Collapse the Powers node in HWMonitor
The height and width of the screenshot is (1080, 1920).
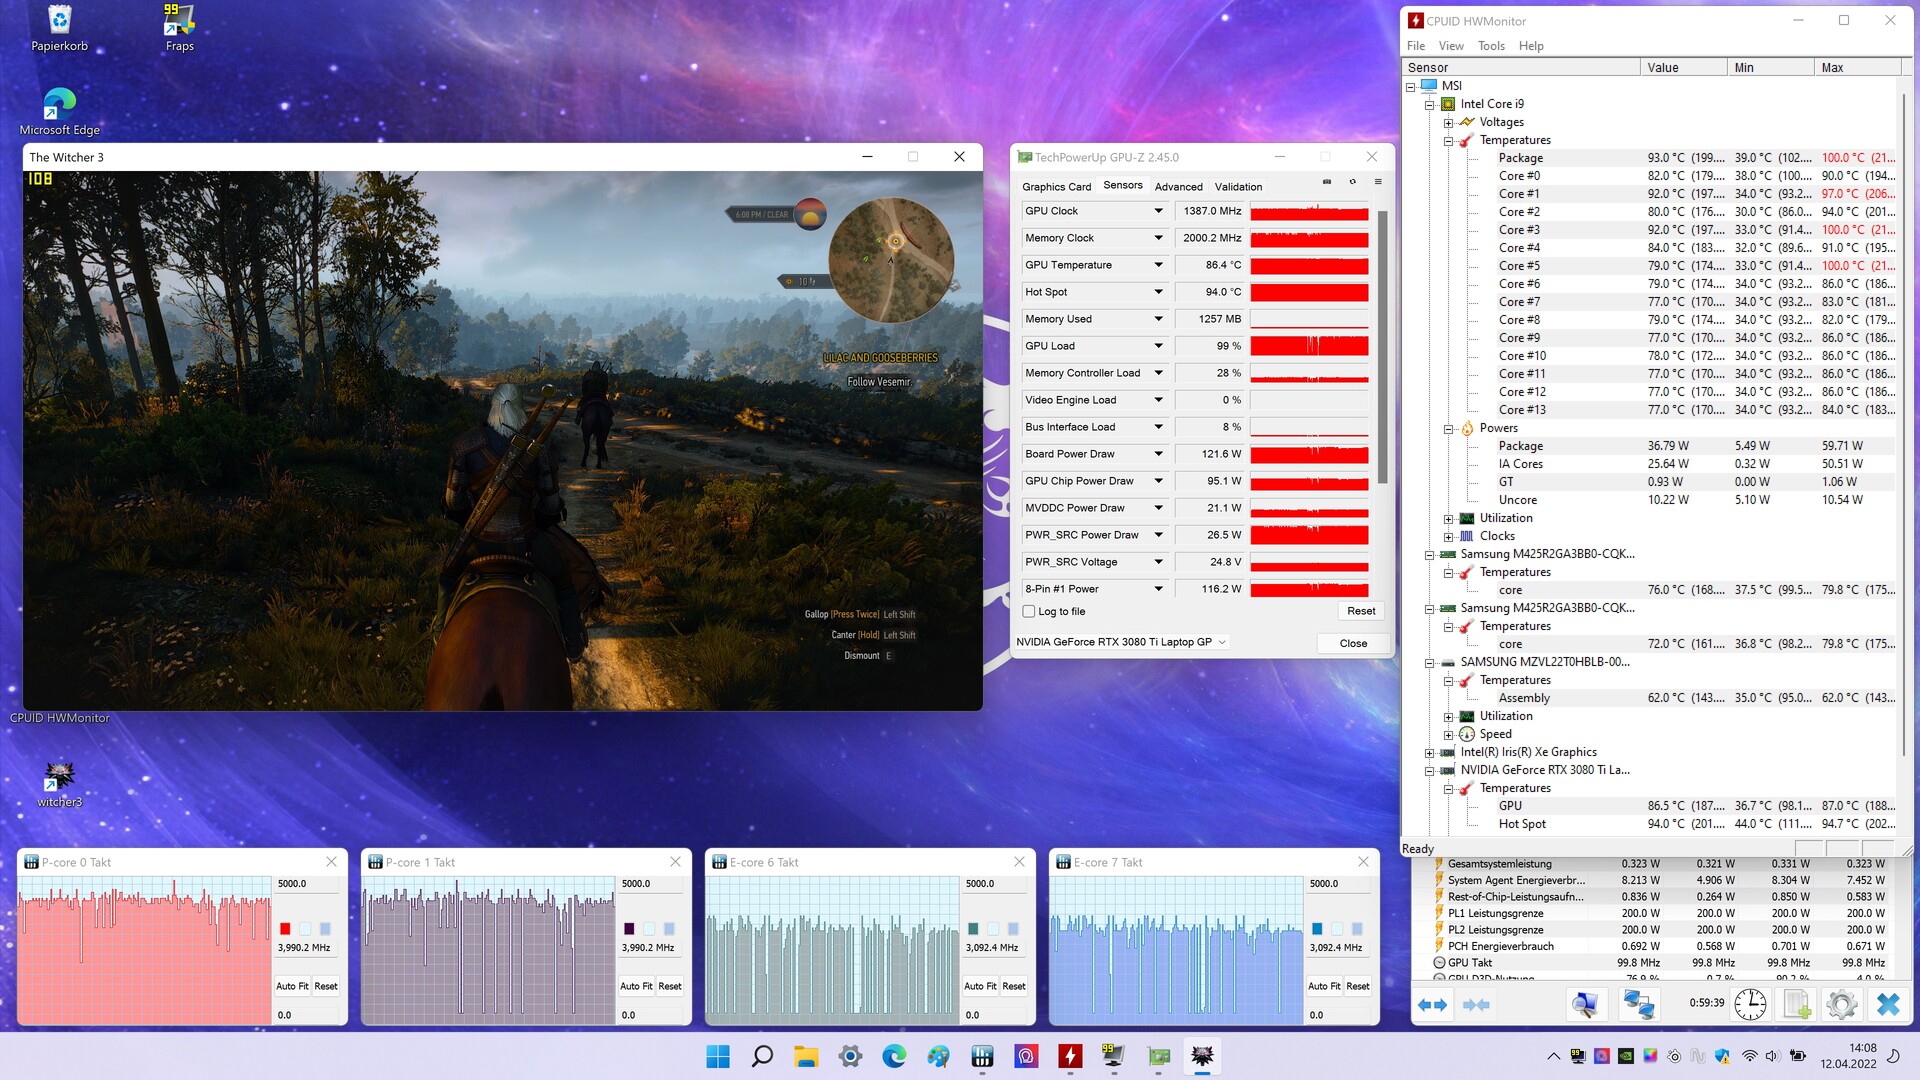[1448, 428]
